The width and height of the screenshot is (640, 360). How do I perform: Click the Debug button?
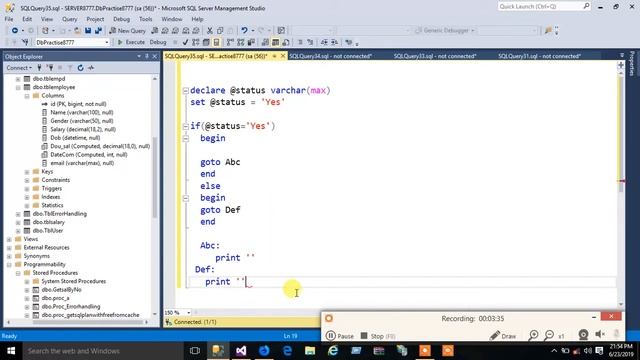158,42
